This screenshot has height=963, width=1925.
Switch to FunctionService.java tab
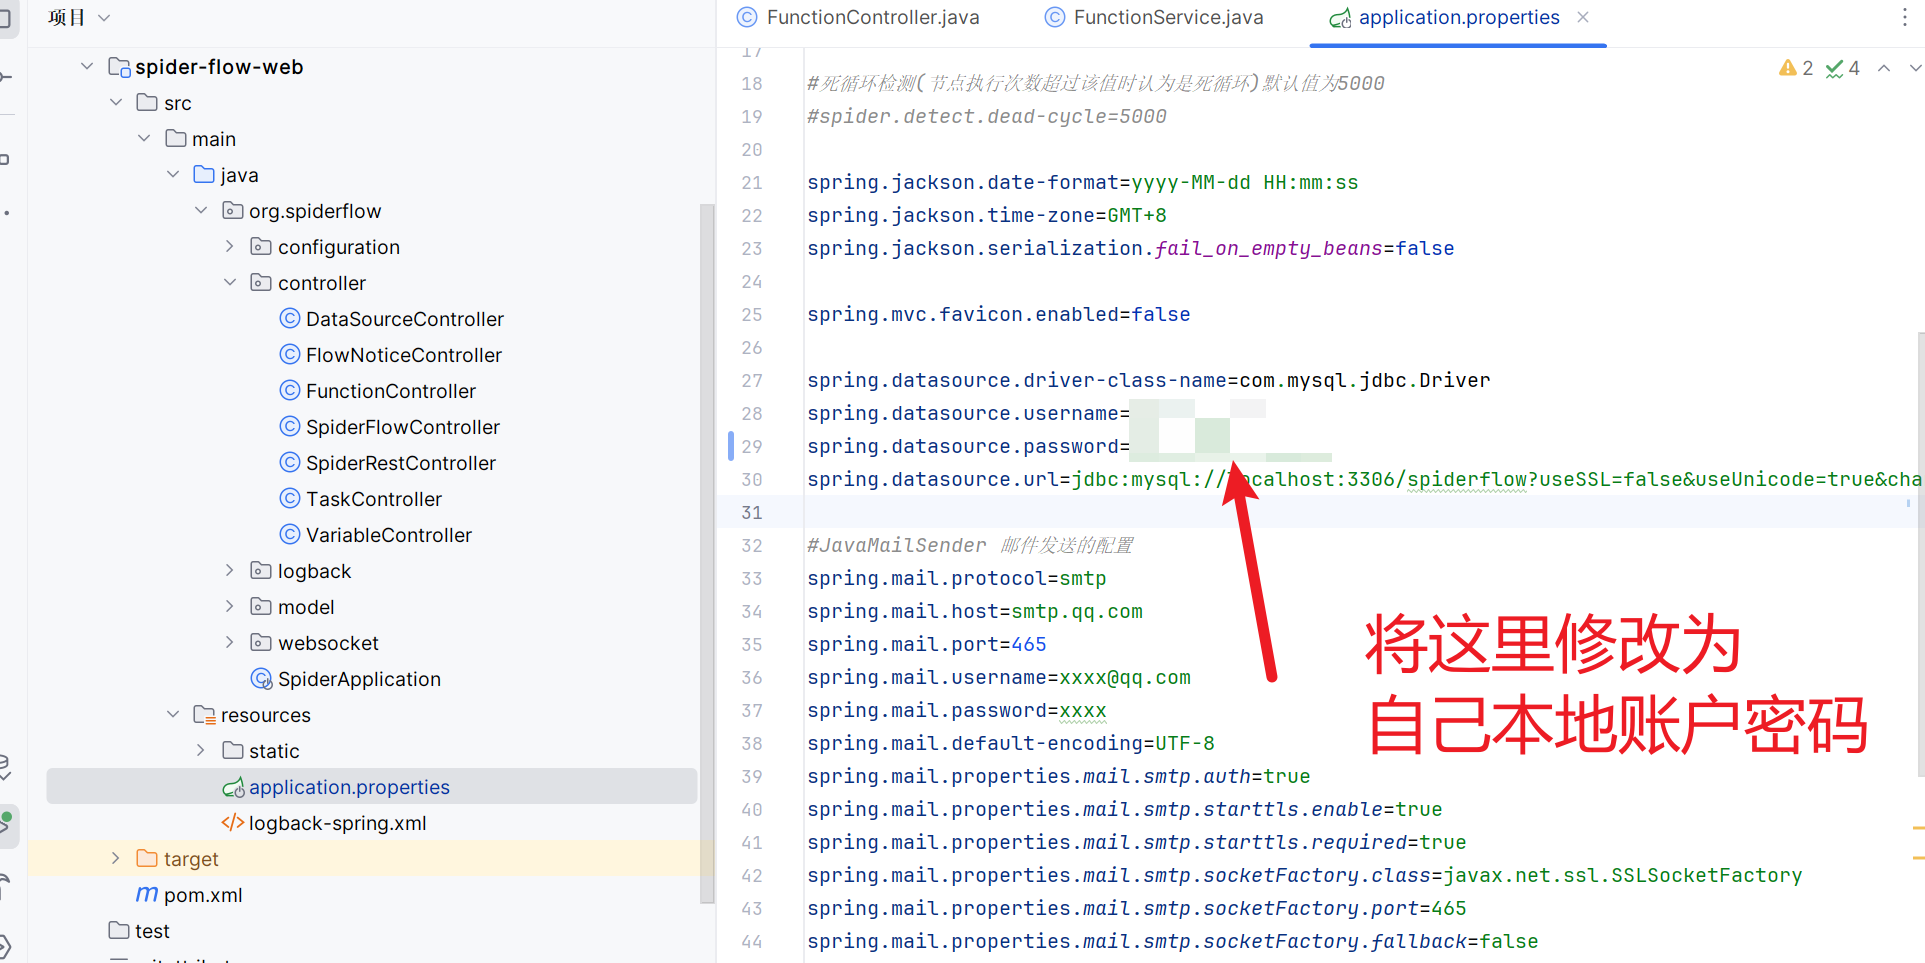point(1154,18)
